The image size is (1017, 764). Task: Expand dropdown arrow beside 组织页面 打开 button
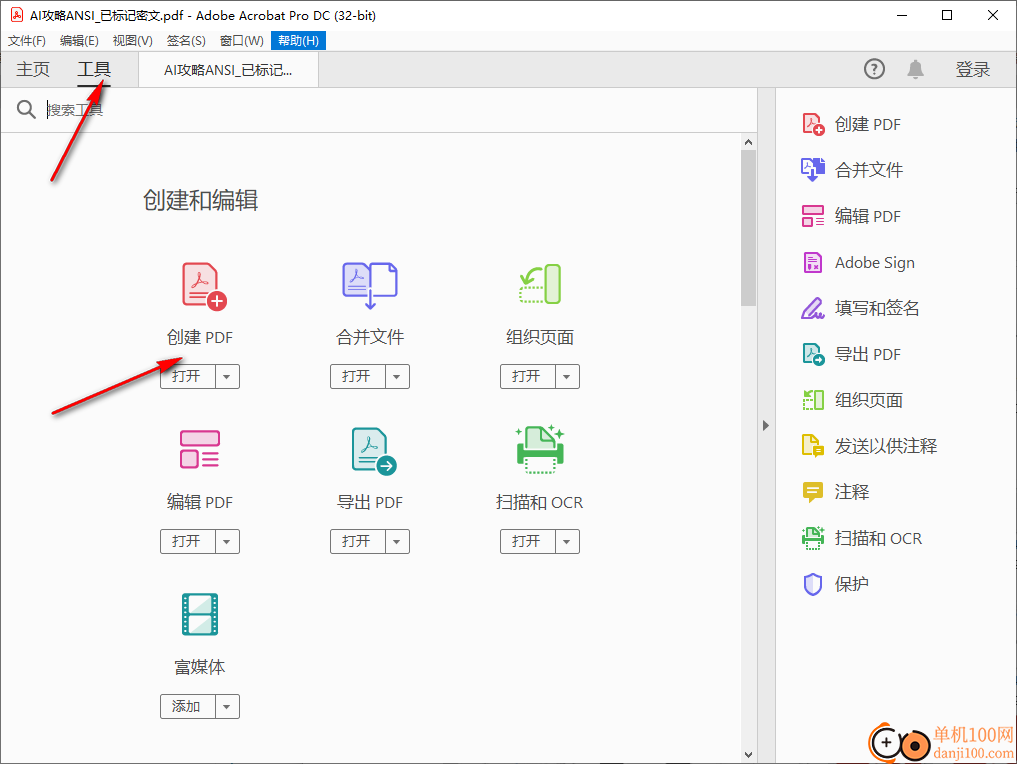567,376
